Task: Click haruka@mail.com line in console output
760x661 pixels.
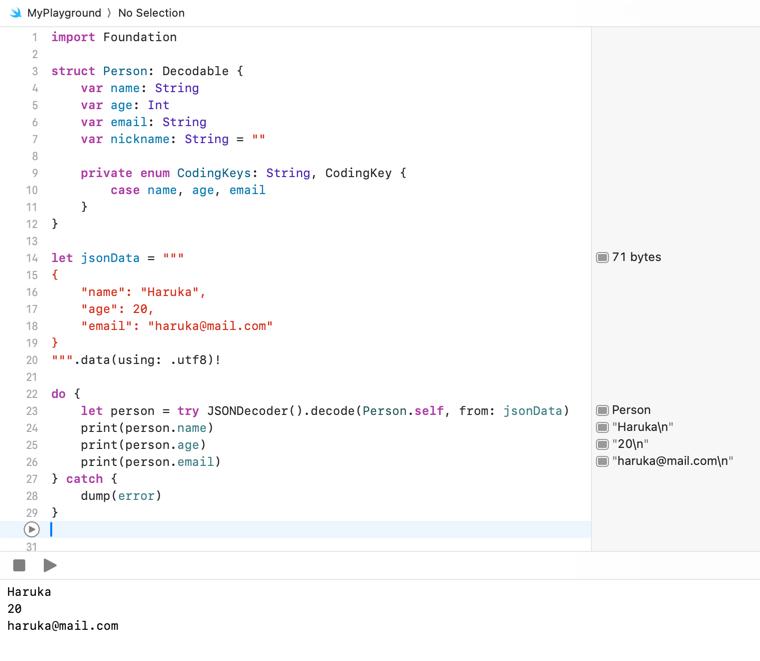Action: [63, 626]
